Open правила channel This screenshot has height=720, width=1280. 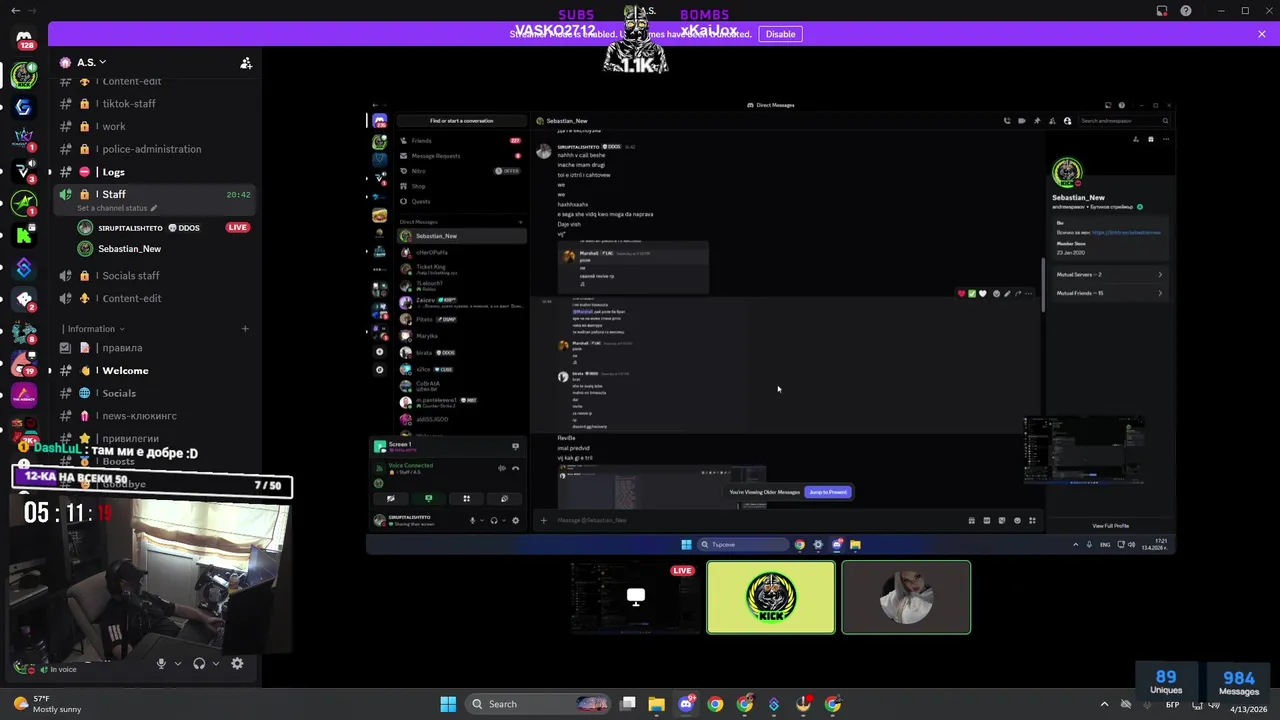click(x=155, y=348)
